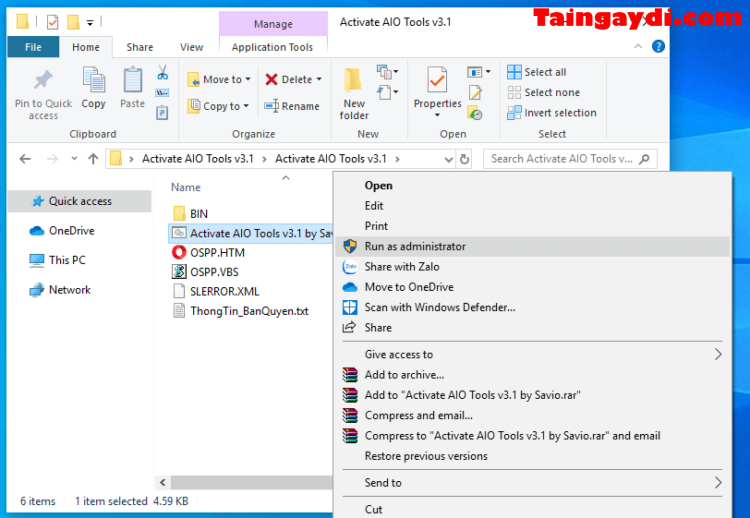Click Select none in ribbon
750x518 pixels.
point(543,92)
